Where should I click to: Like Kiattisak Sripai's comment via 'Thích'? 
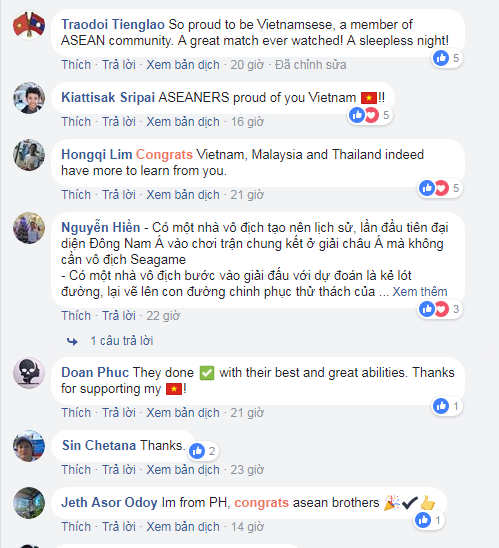click(76, 122)
